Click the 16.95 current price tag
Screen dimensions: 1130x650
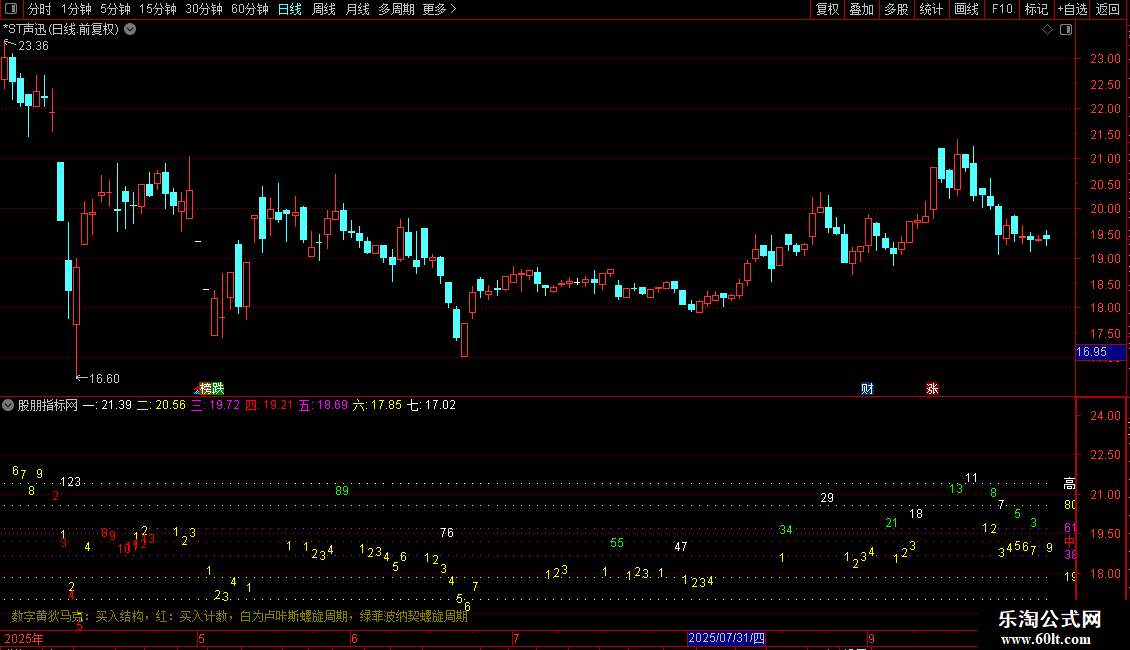point(1100,352)
